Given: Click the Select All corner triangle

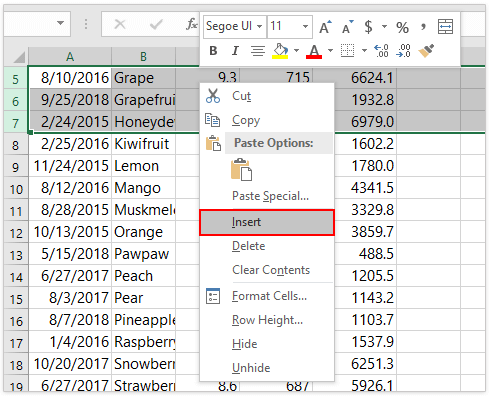Looking at the screenshot, I should 19,57.
